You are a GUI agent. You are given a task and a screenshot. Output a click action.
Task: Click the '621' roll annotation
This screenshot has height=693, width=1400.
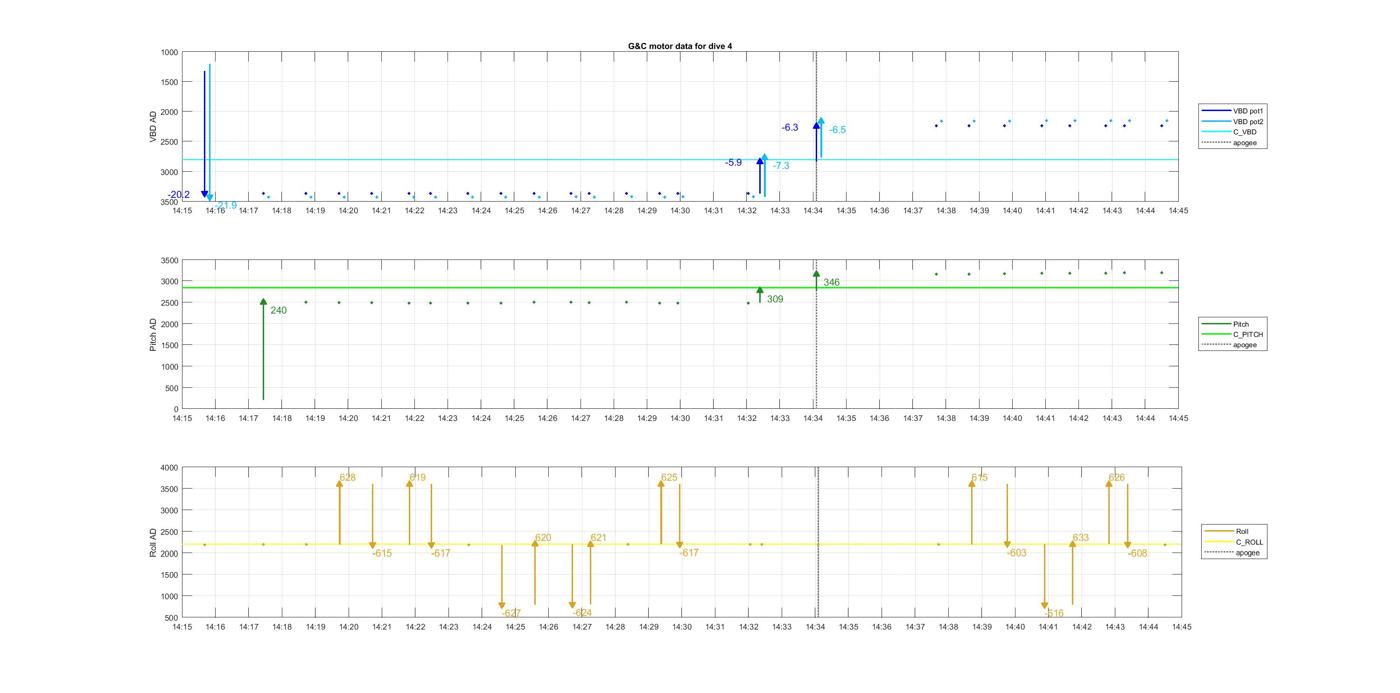[598, 538]
